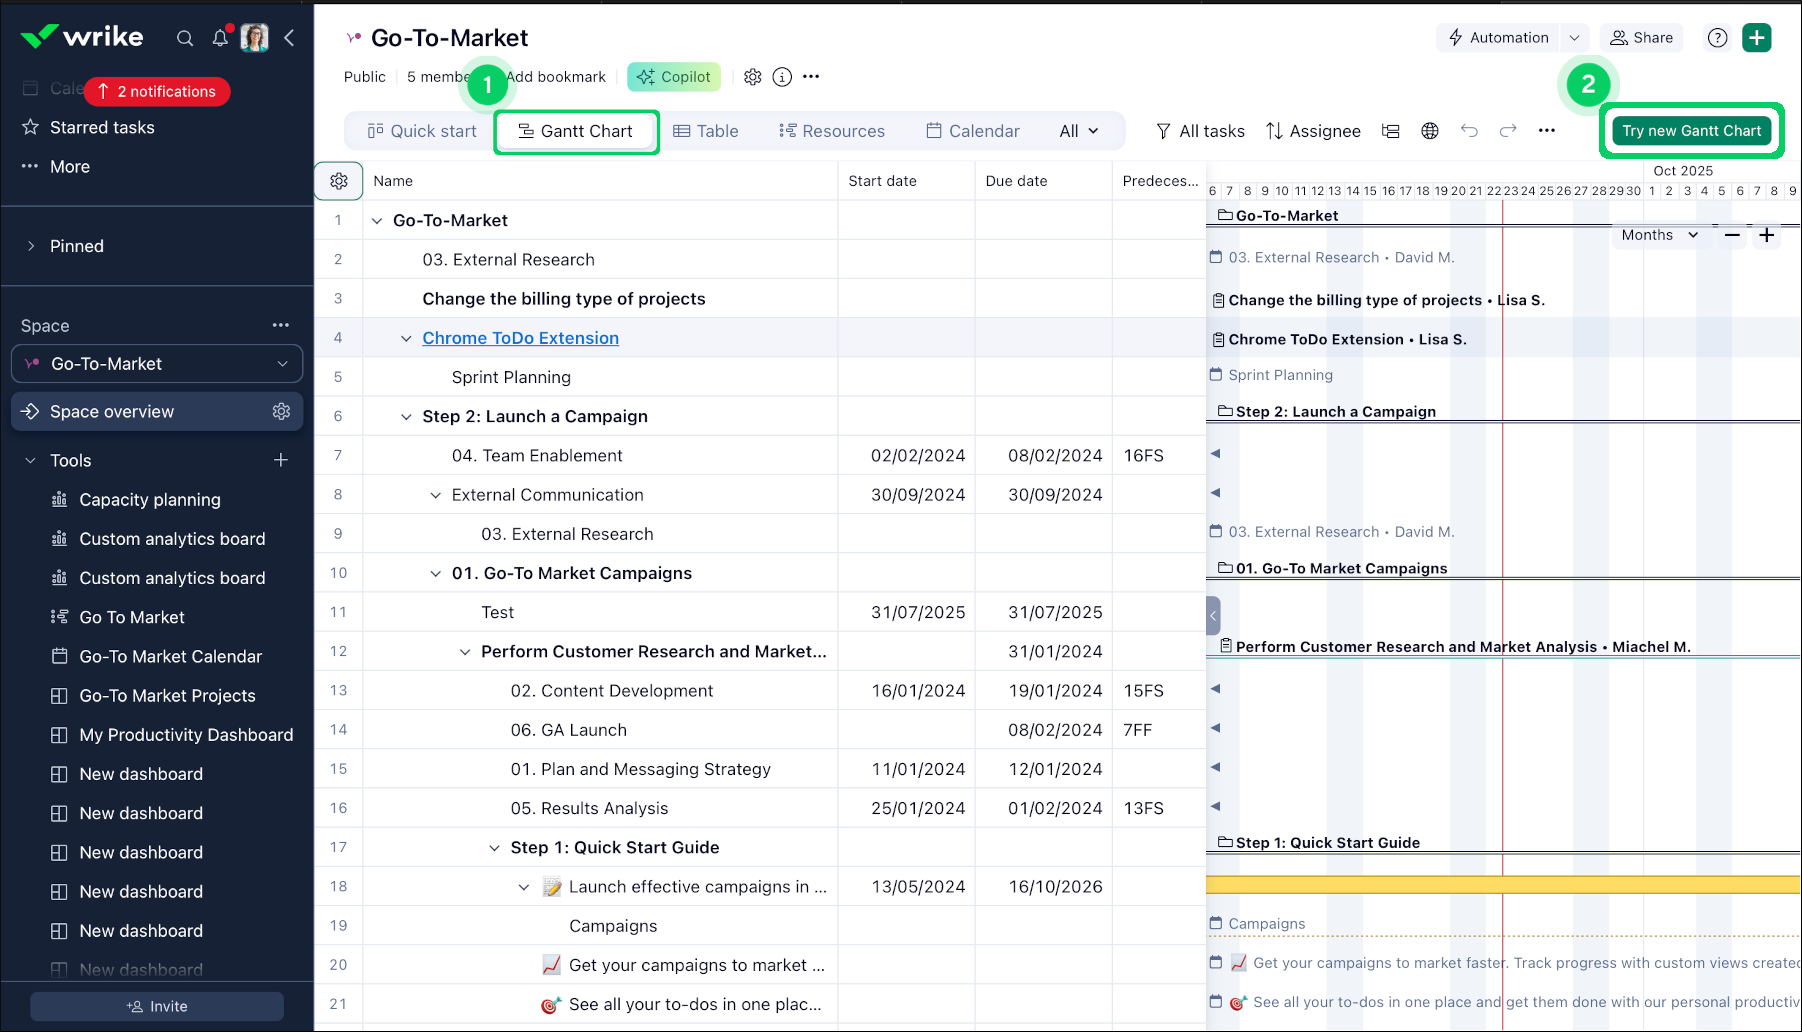
Task: Click the Try new Gantt Chart button
Action: coord(1691,131)
